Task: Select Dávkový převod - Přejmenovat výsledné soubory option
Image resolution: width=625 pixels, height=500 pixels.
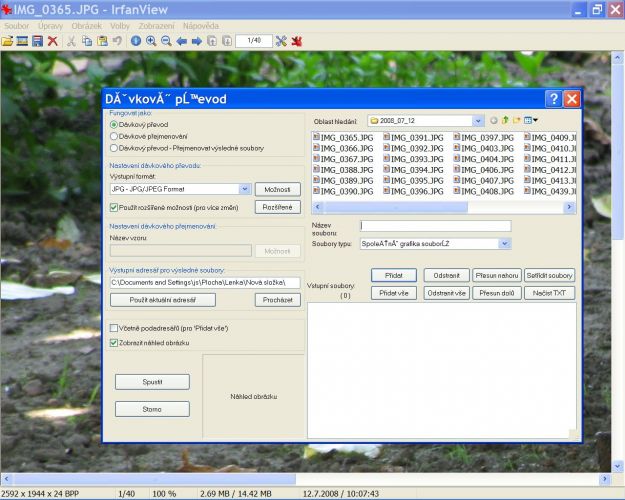Action: [x=114, y=148]
